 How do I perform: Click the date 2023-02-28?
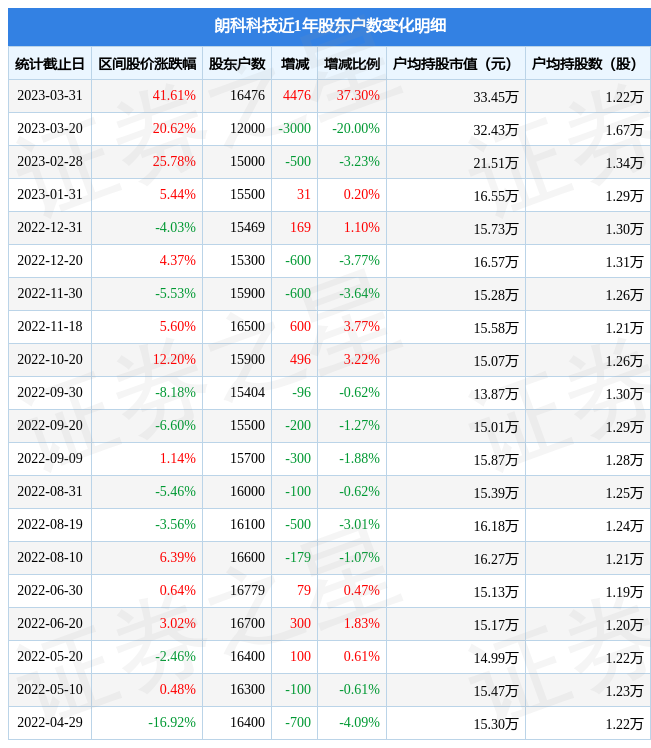click(x=50, y=161)
